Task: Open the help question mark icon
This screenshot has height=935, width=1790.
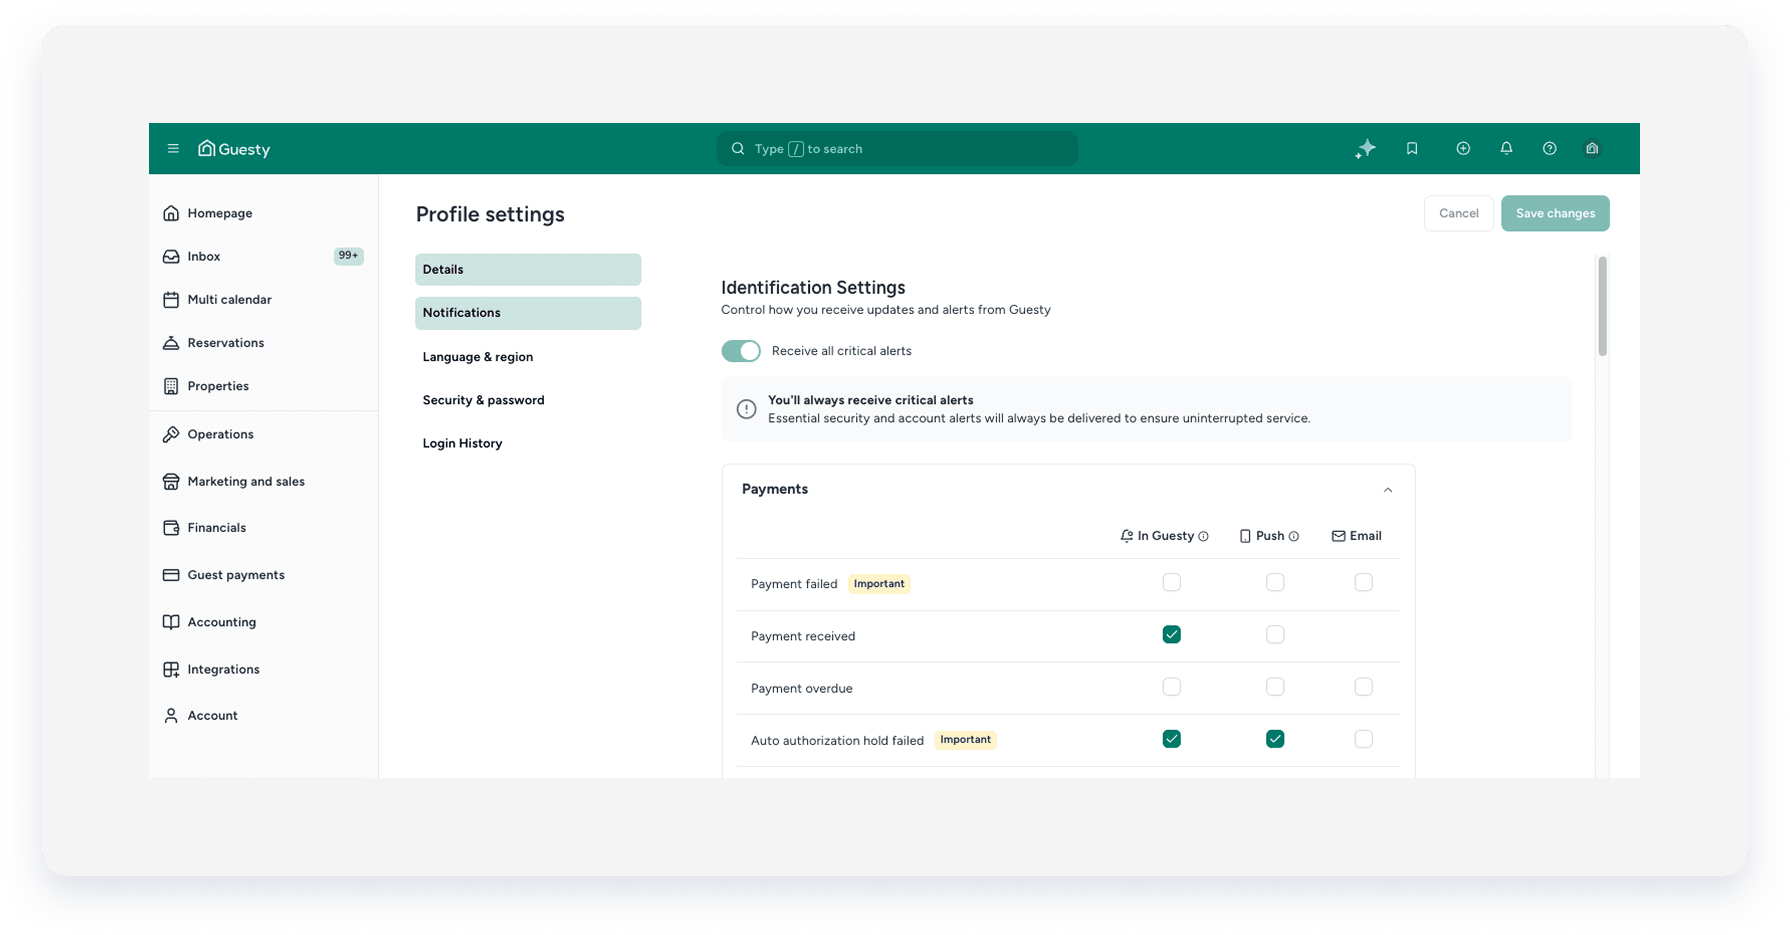Action: click(1549, 149)
